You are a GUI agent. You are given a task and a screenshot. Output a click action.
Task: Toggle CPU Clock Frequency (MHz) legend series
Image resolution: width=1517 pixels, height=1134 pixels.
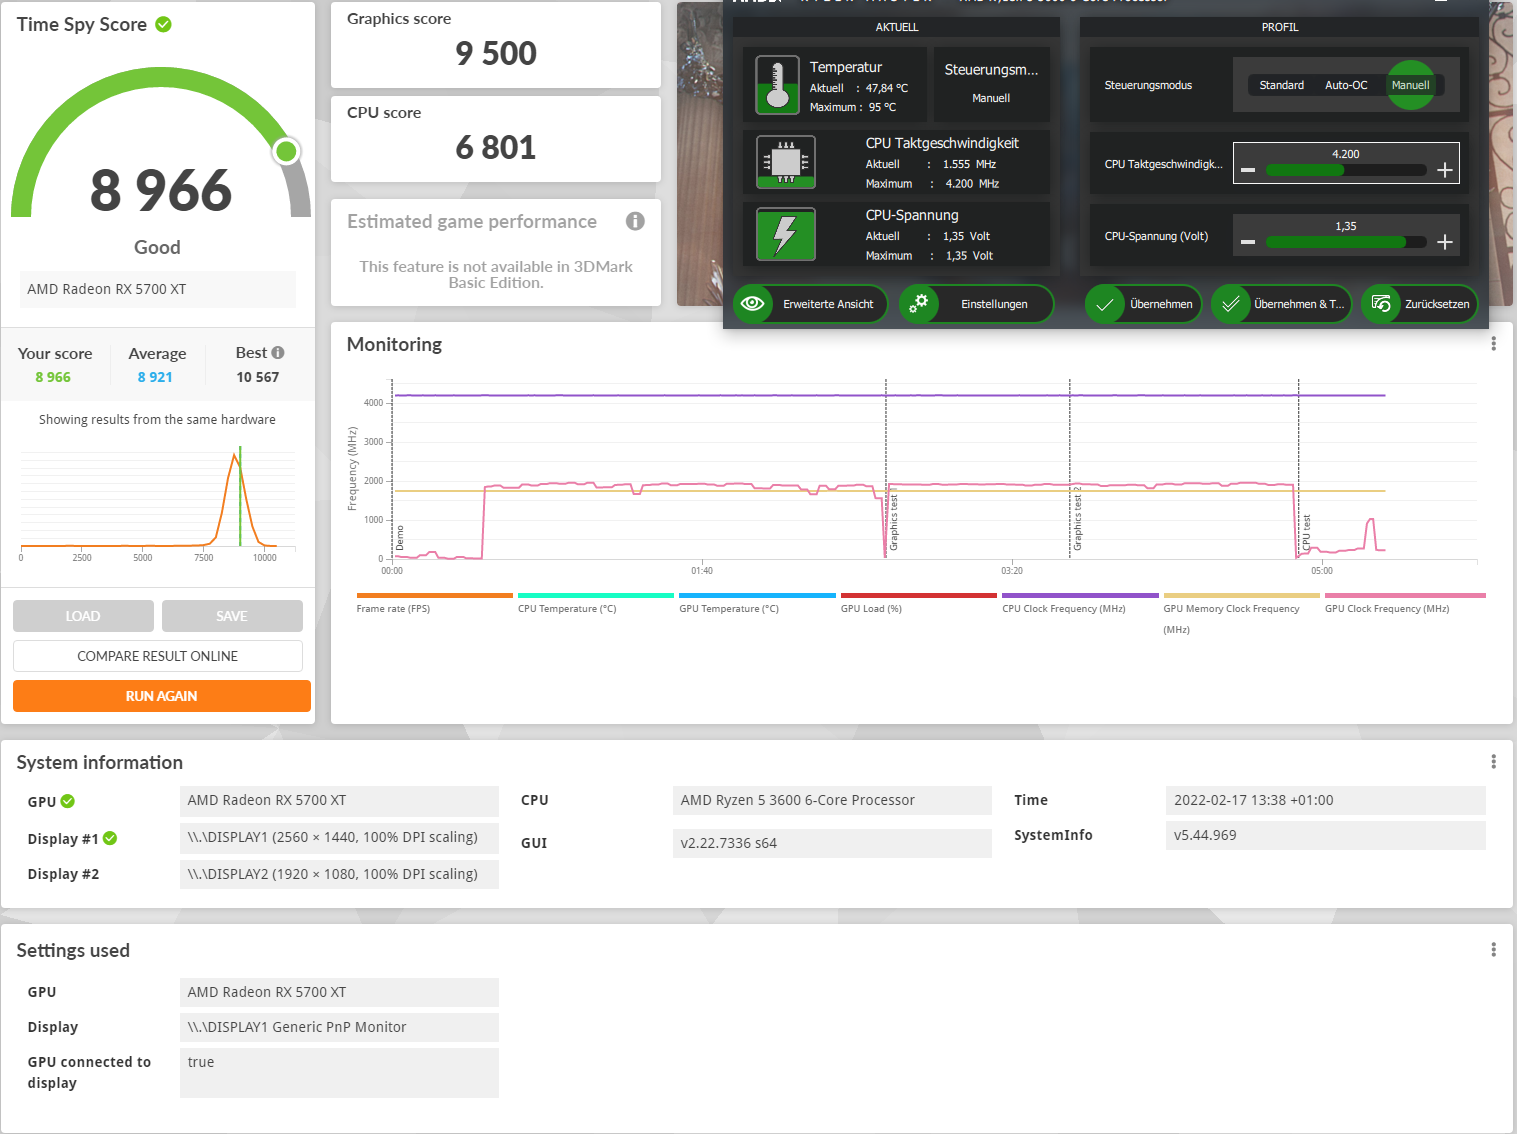pyautogui.click(x=1064, y=608)
